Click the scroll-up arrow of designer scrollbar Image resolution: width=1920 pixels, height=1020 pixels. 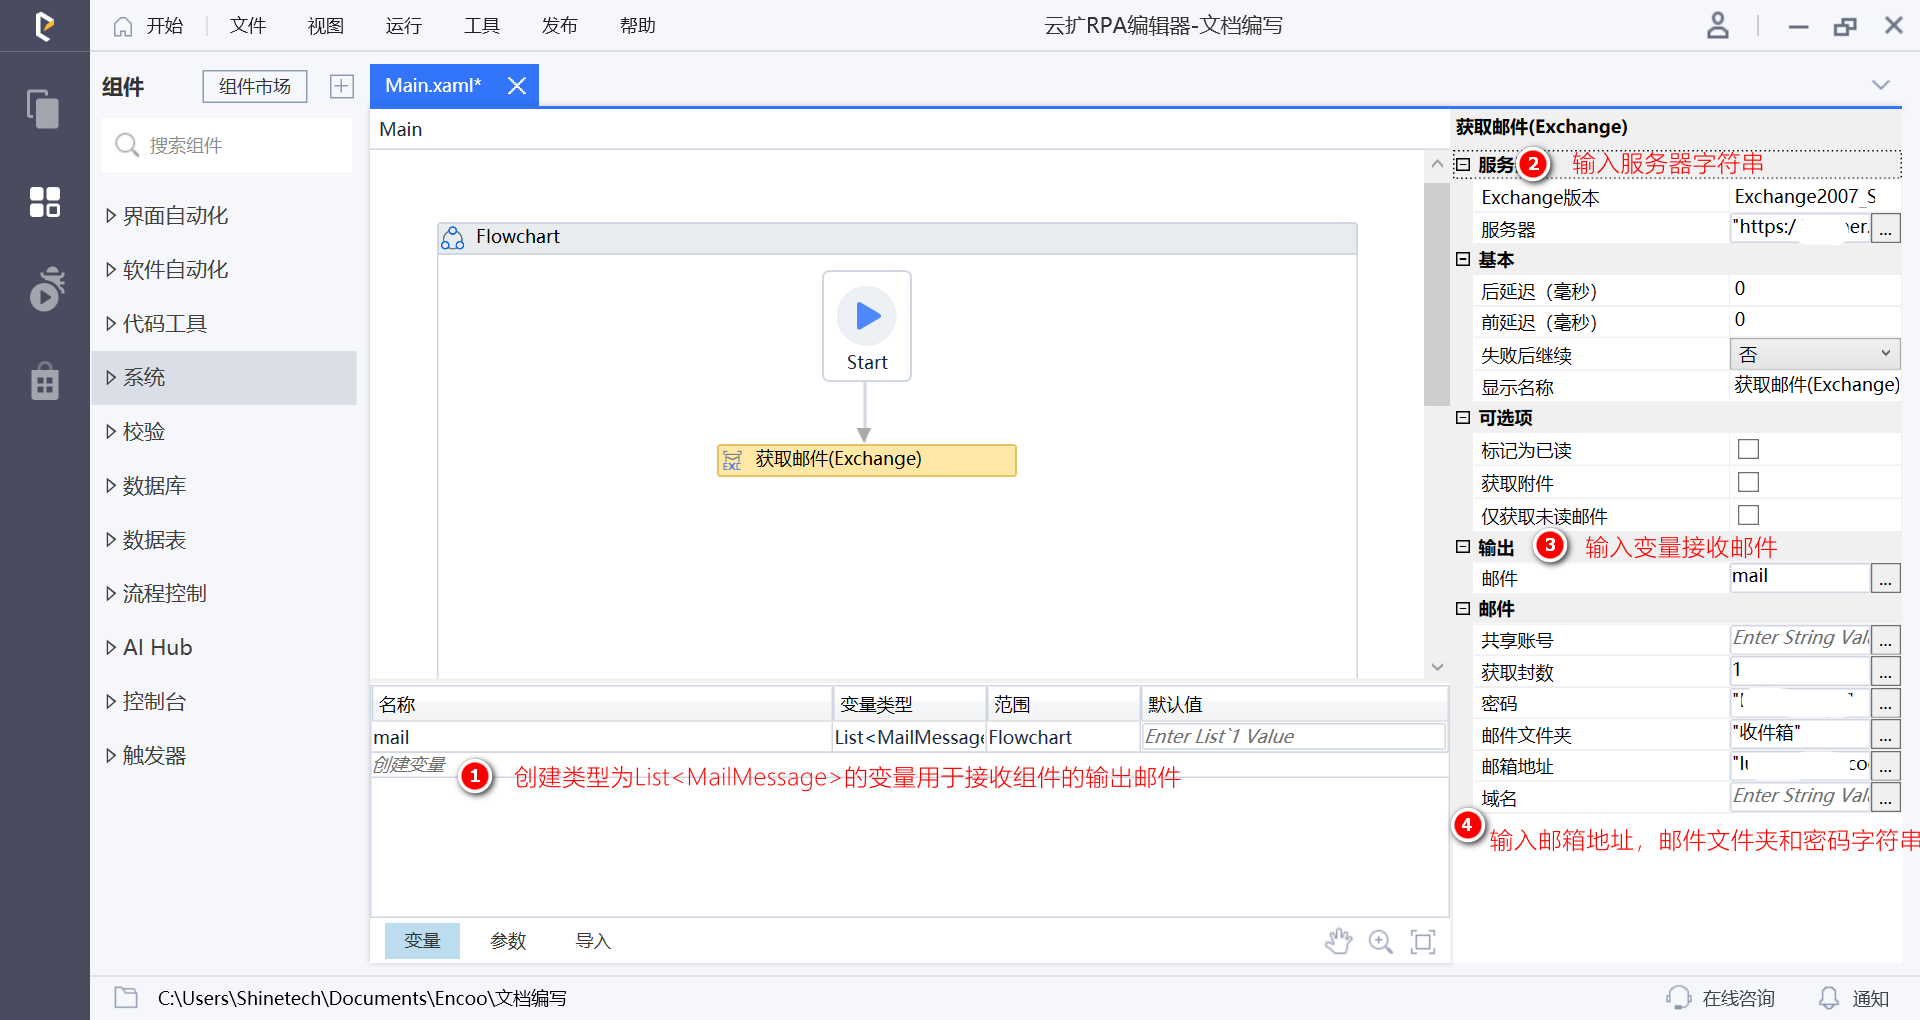coord(1437,164)
